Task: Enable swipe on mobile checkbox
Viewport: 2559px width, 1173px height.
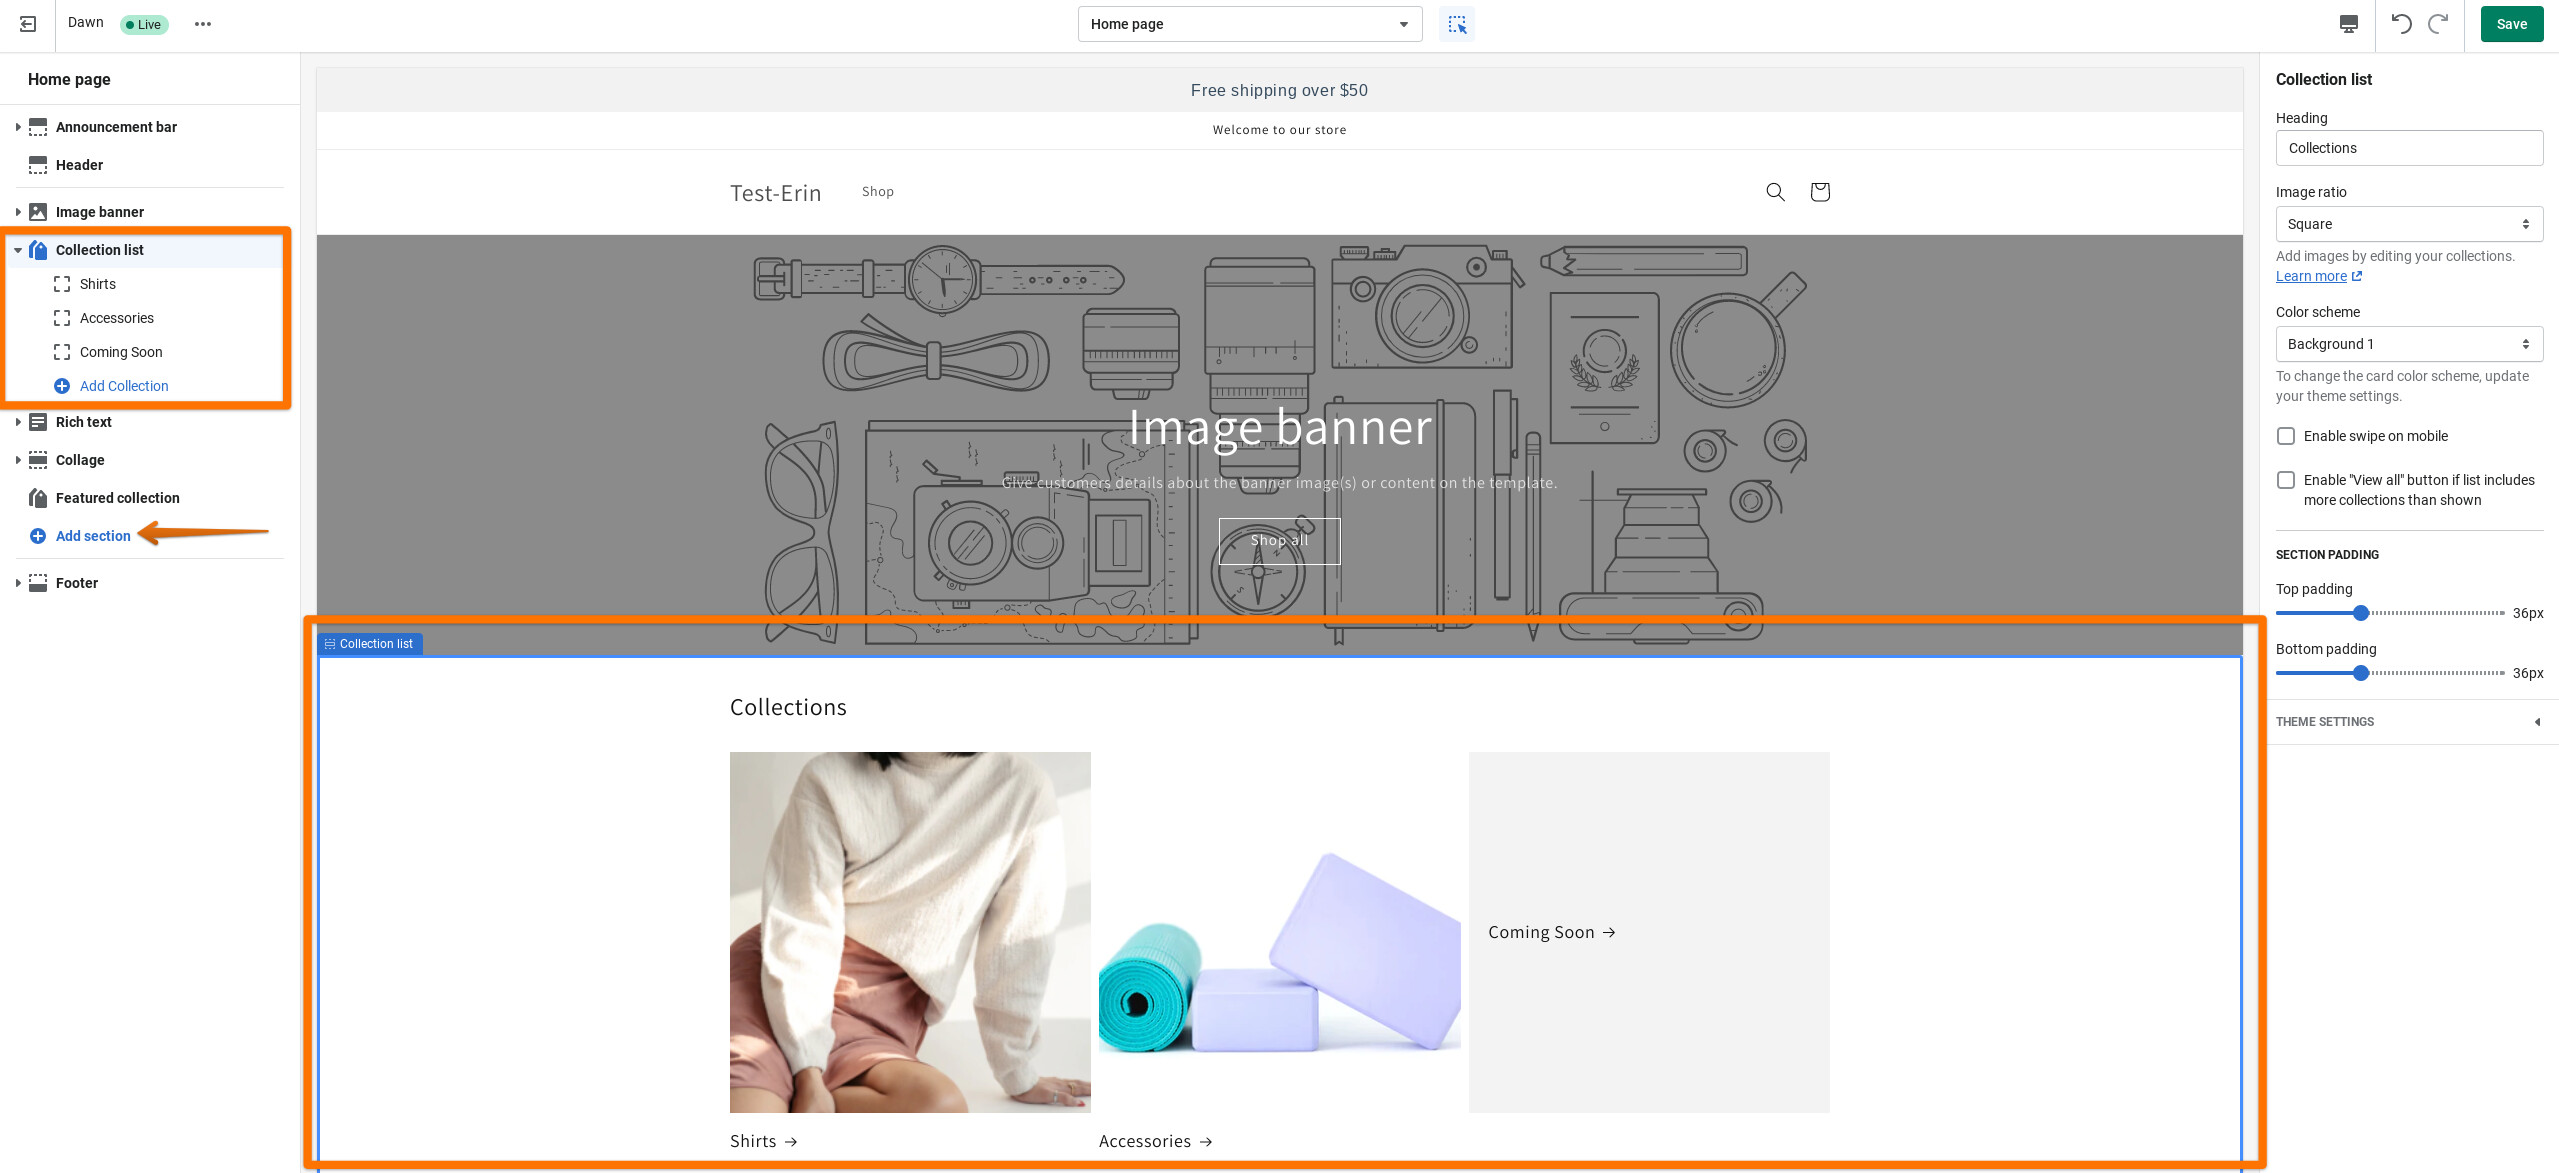Action: click(2286, 436)
